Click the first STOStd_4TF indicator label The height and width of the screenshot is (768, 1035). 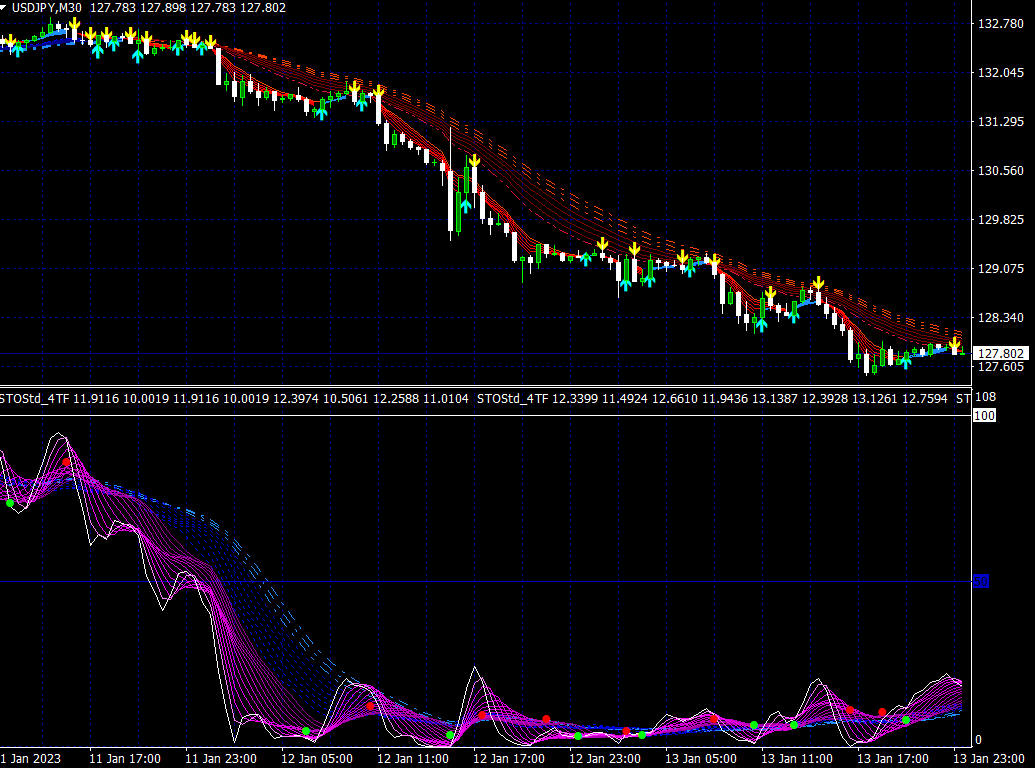[x=35, y=399]
